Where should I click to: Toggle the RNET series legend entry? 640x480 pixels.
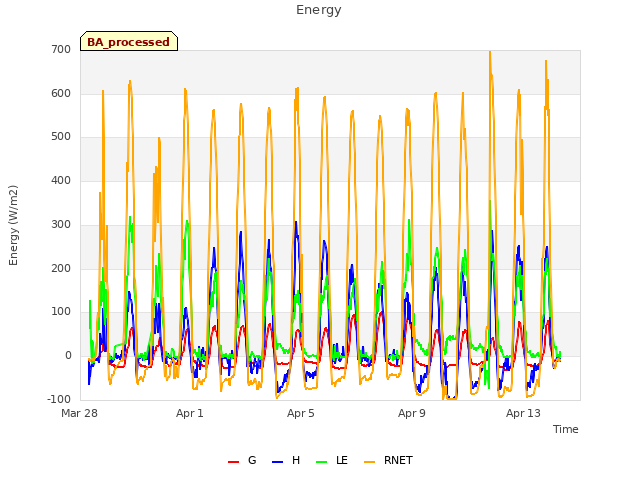point(388,460)
